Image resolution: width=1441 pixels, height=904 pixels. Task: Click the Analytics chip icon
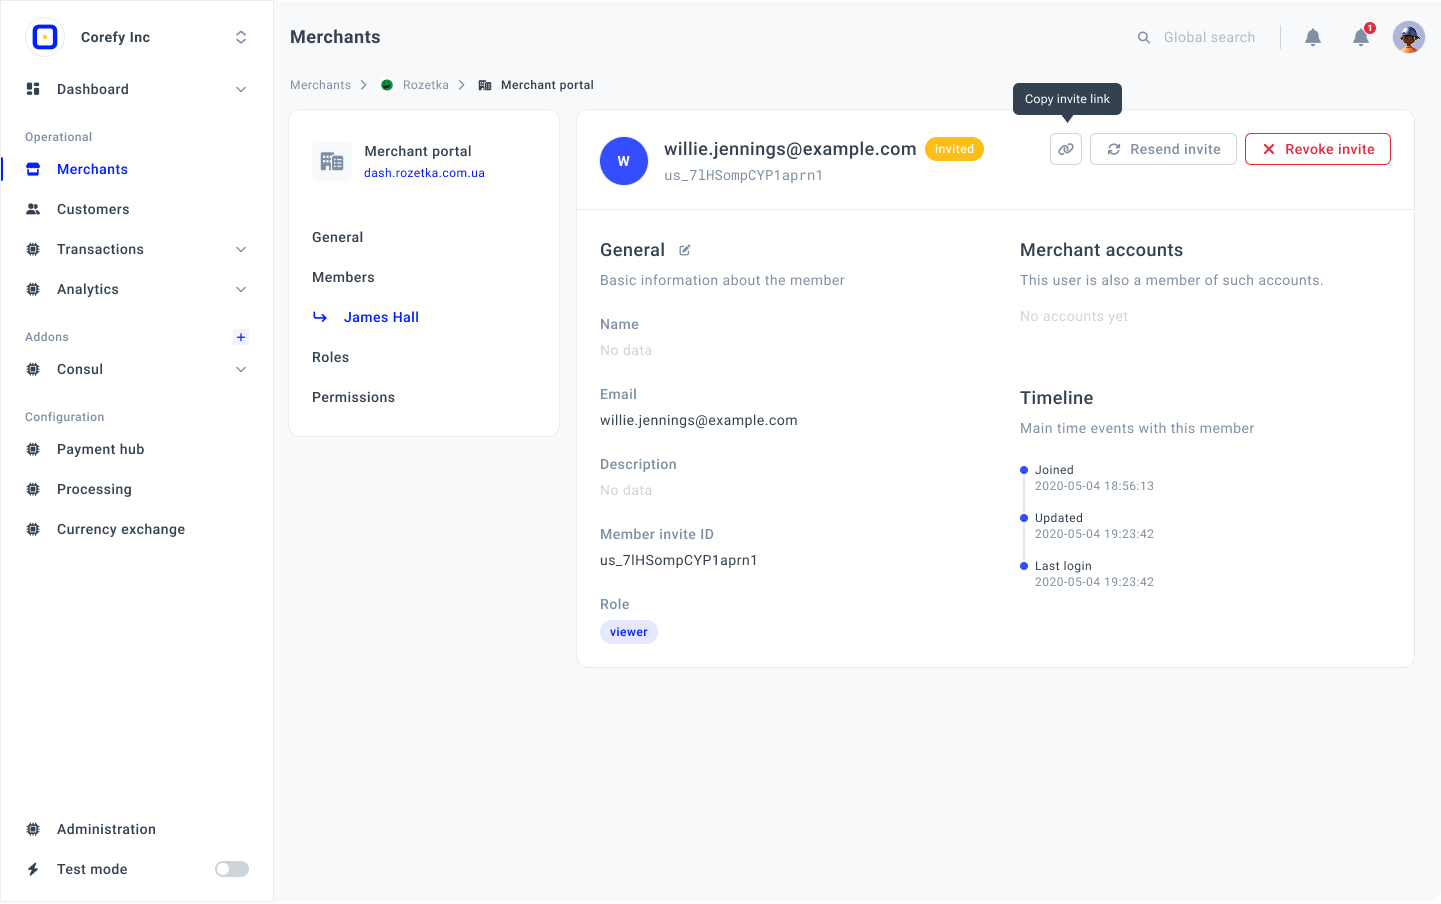coord(33,289)
